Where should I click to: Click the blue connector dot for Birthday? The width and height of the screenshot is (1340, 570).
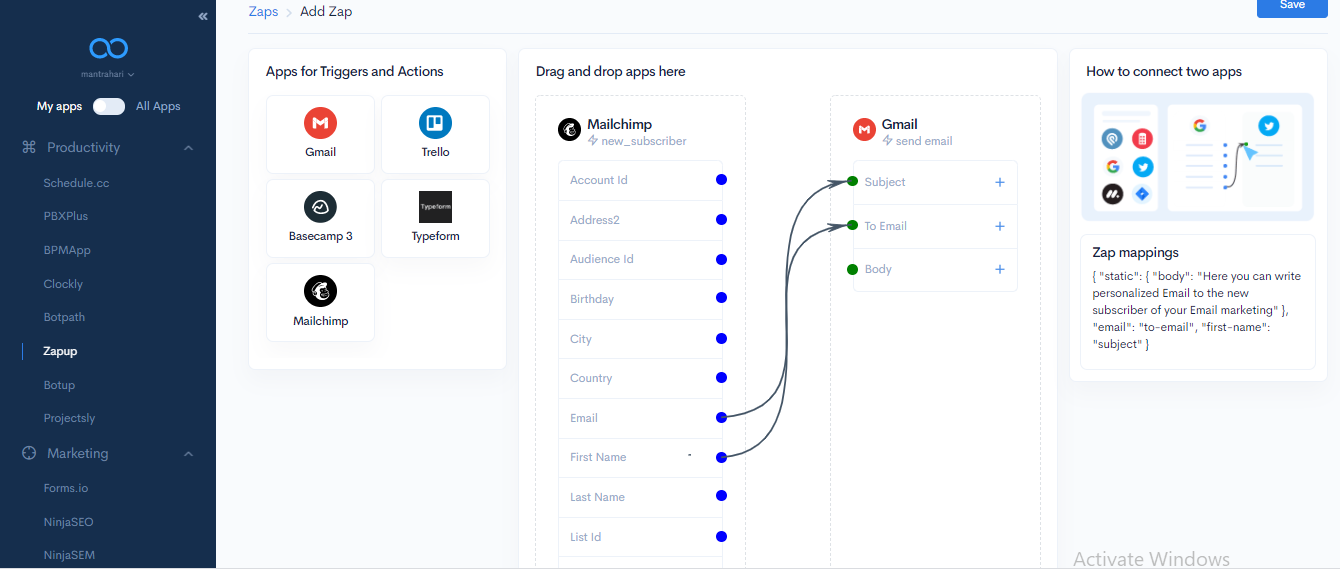click(x=721, y=298)
